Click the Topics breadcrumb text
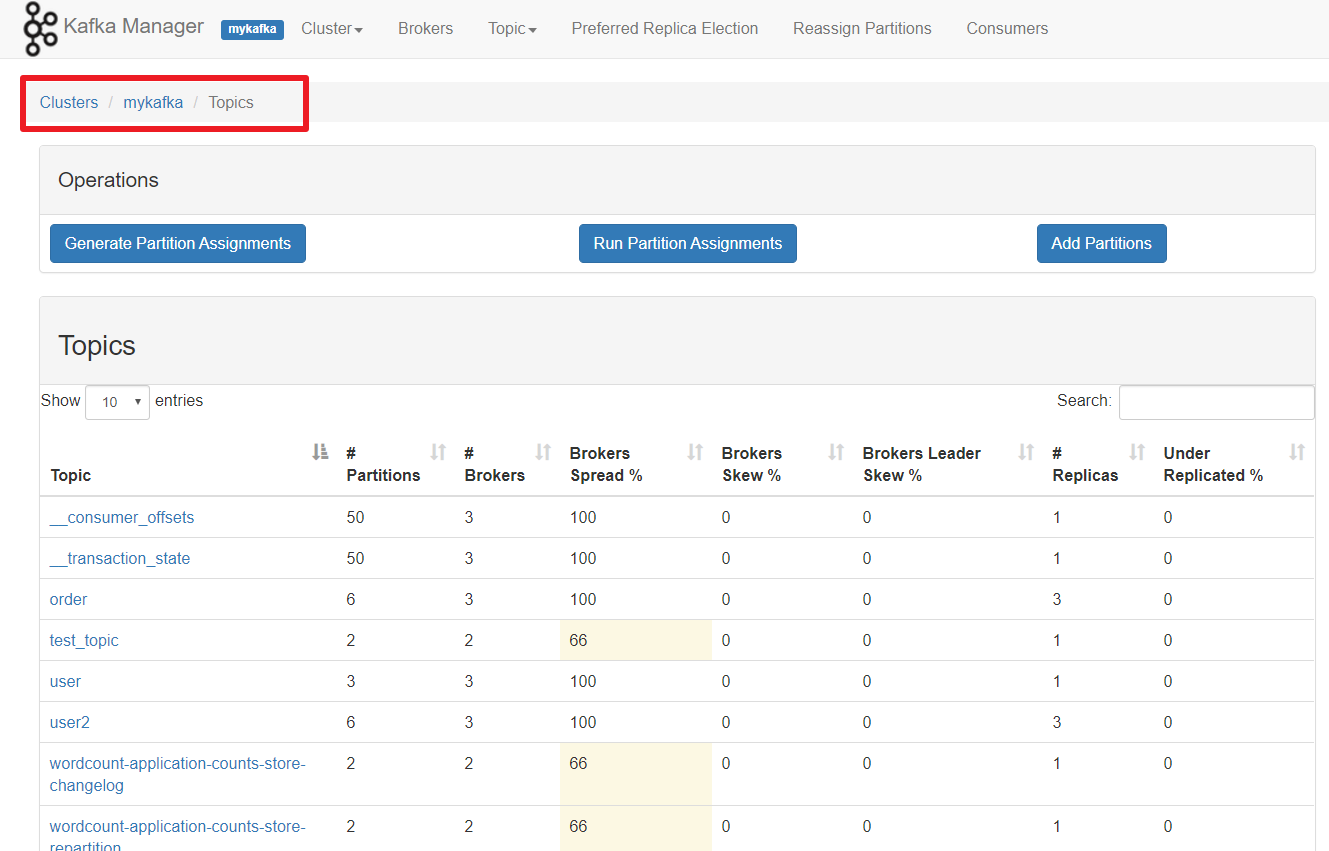The width and height of the screenshot is (1329, 851). (x=231, y=102)
